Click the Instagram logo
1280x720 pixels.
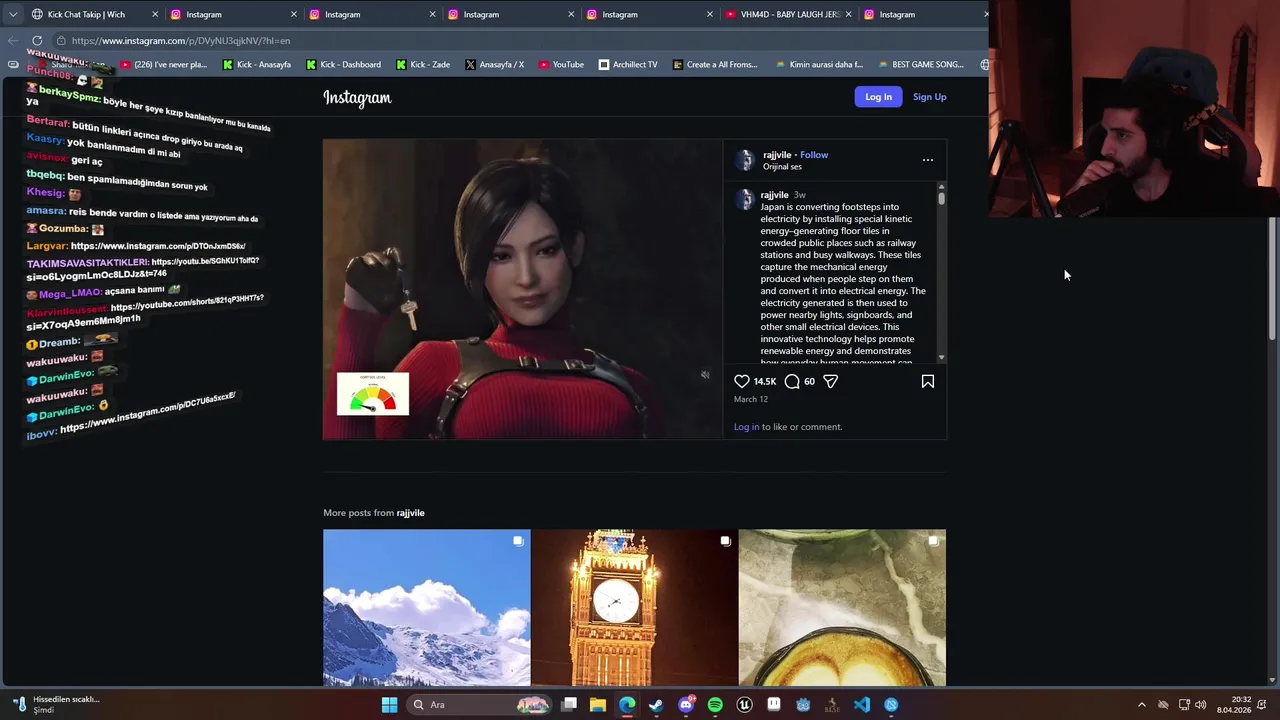coord(357,97)
